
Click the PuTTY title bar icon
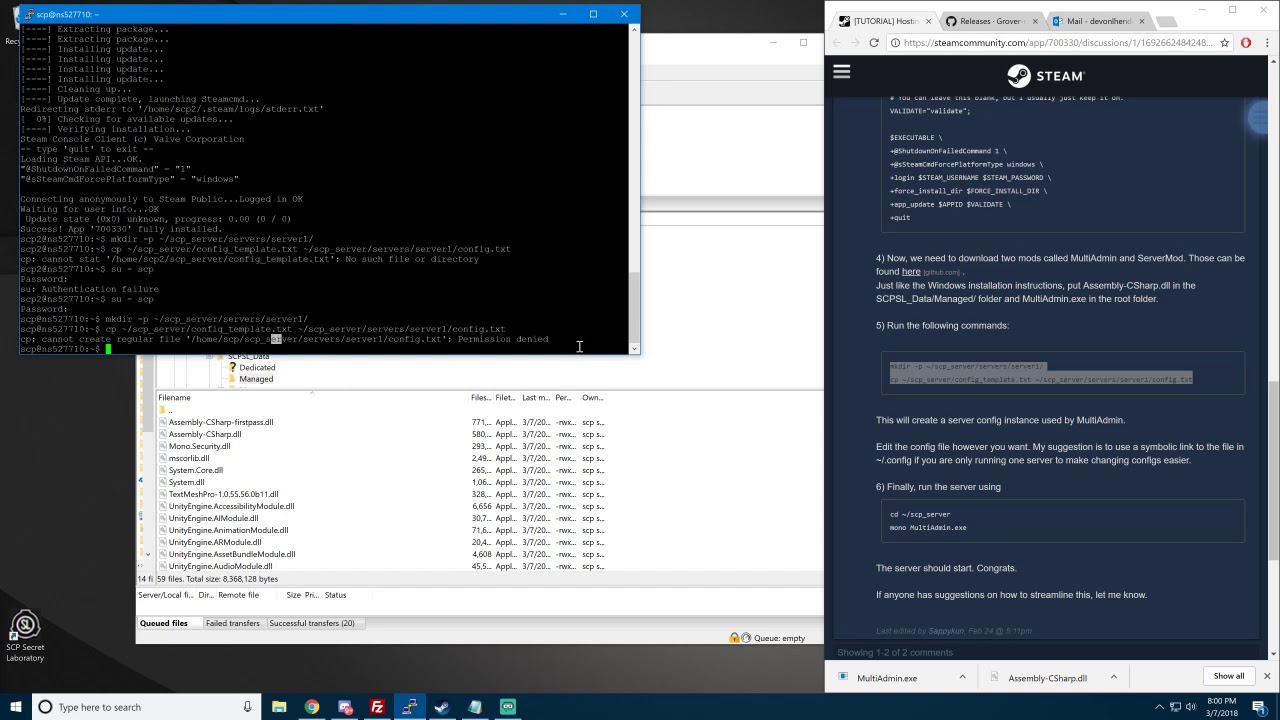pos(27,14)
